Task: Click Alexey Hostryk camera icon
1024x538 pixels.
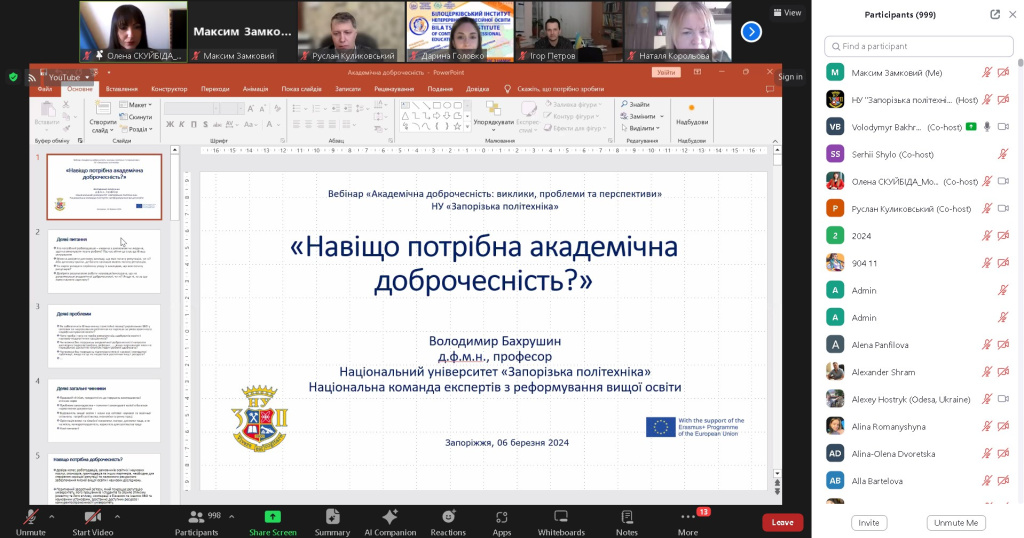Action: coord(1004,400)
